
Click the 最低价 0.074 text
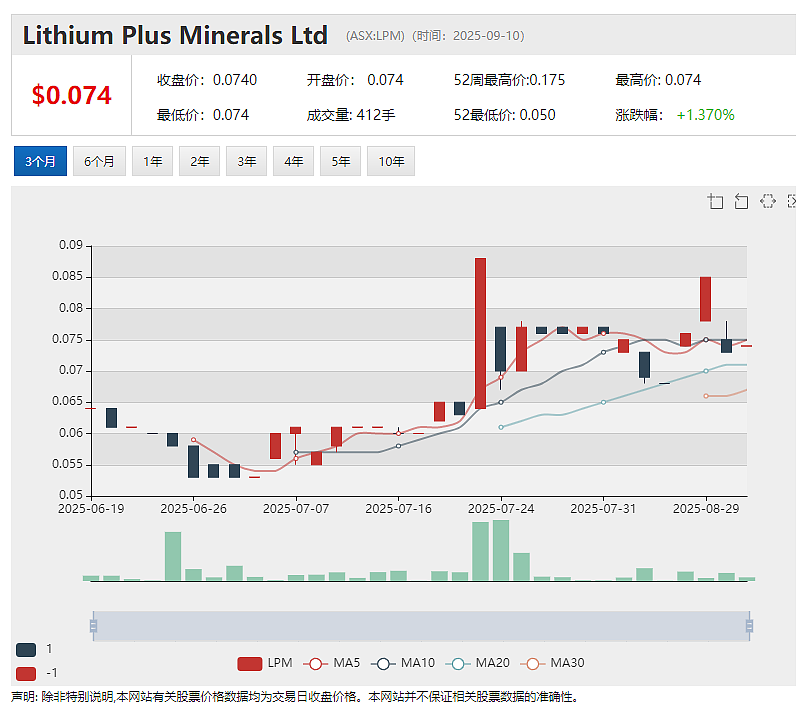pos(203,115)
